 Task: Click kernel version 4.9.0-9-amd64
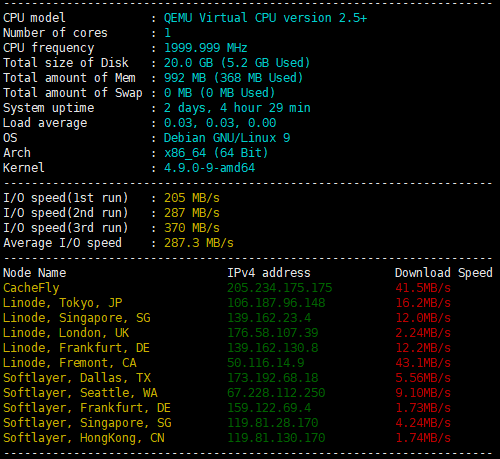click(x=209, y=168)
